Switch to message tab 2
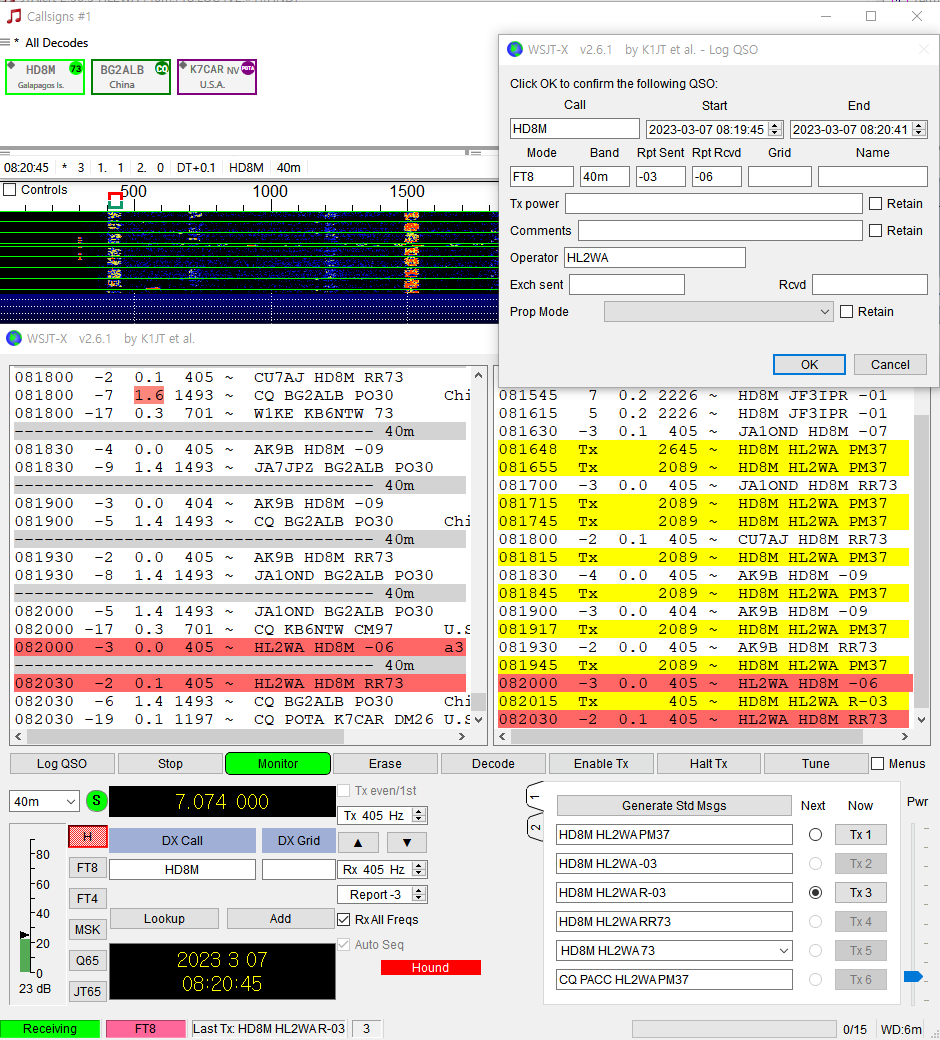Screen dimensions: 940x1040 (535, 827)
